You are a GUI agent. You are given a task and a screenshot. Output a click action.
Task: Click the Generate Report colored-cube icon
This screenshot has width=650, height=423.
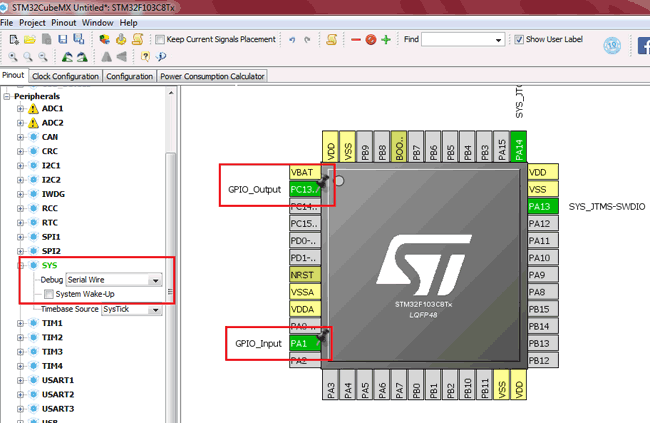(x=104, y=39)
